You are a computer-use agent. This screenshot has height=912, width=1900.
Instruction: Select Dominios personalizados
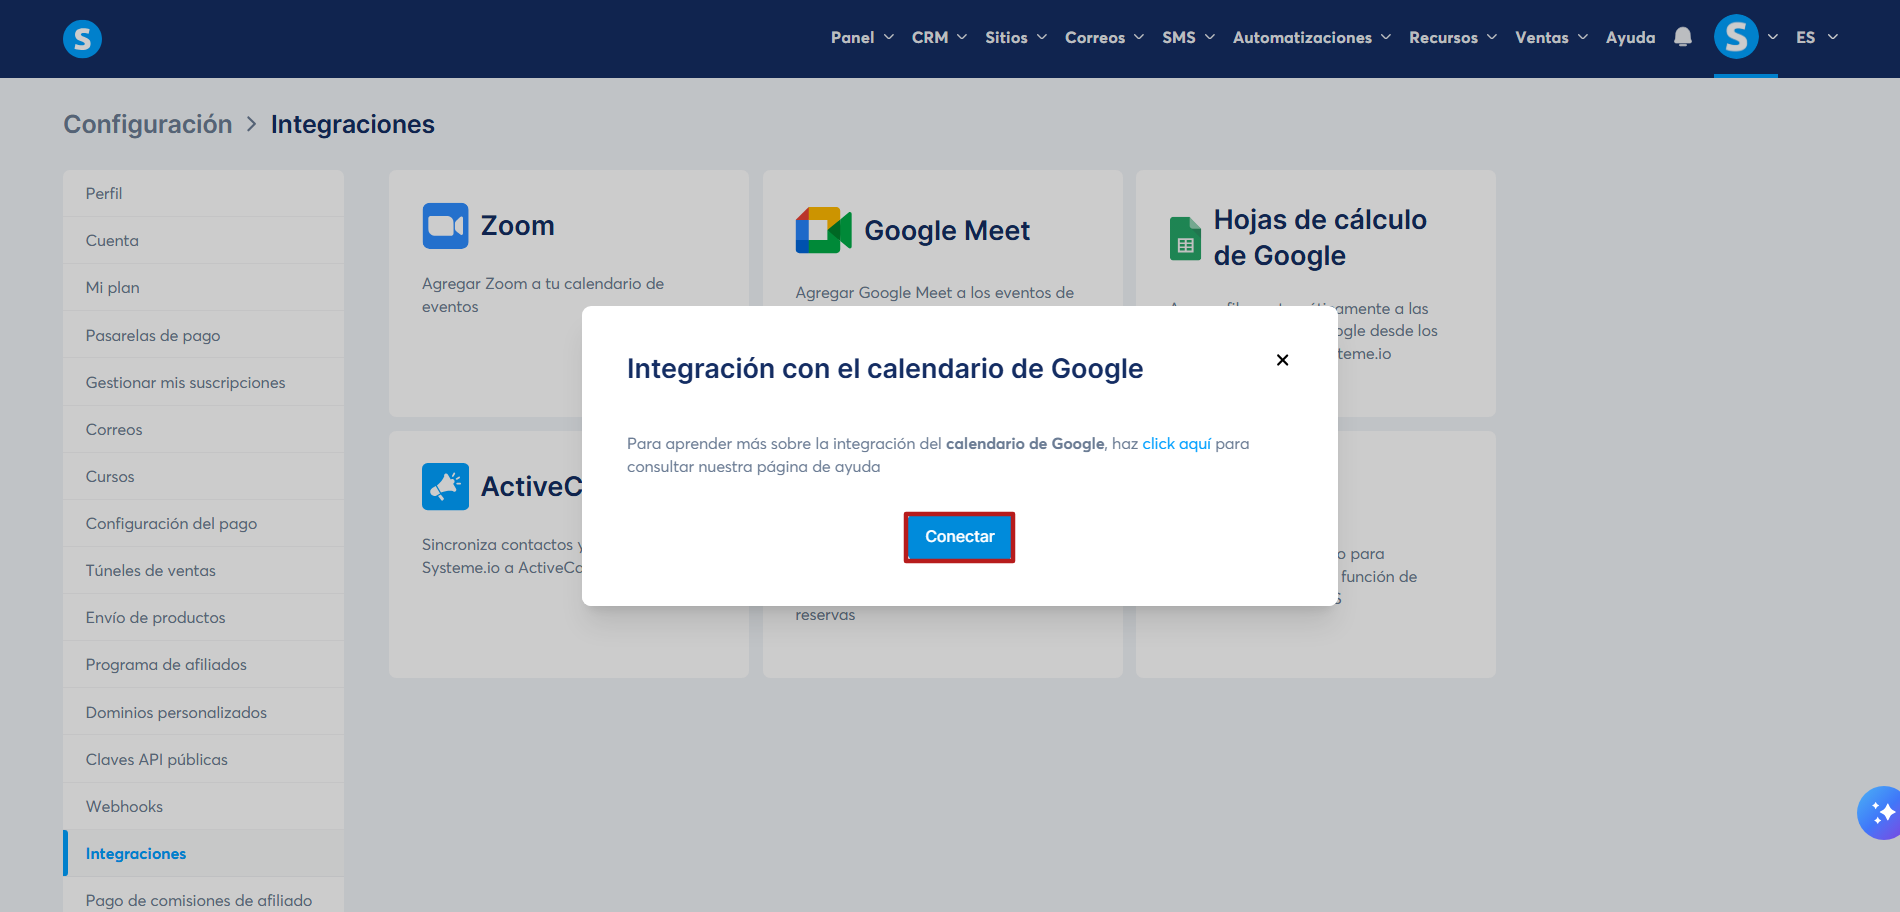coord(204,712)
